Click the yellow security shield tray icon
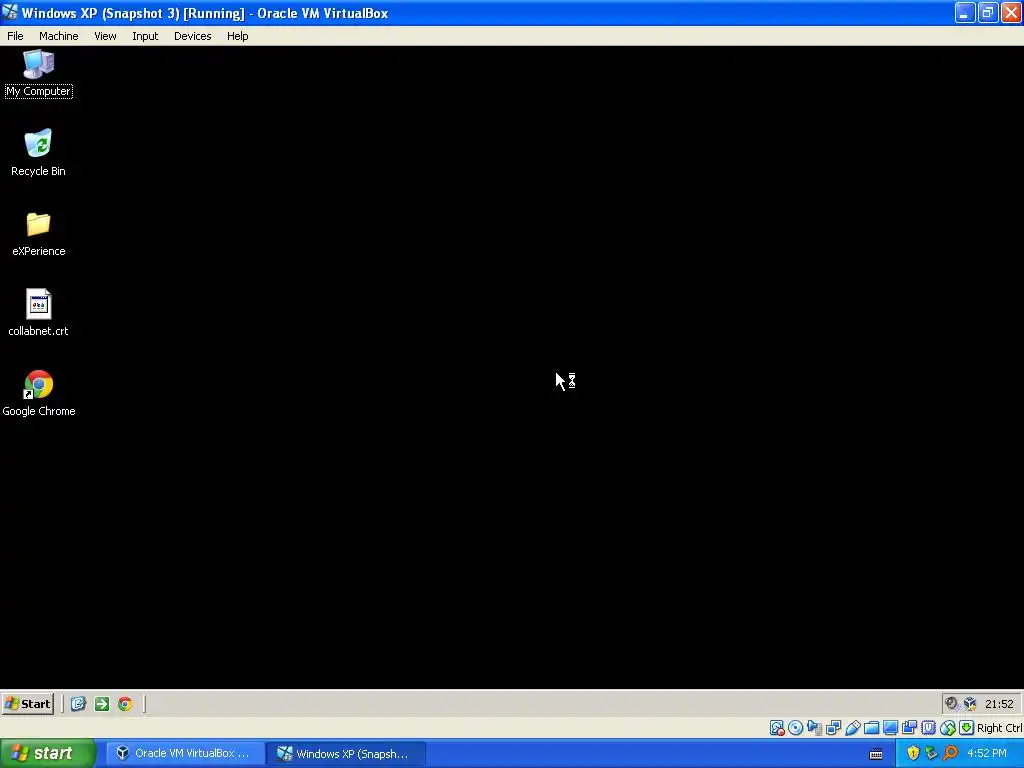 tap(913, 754)
